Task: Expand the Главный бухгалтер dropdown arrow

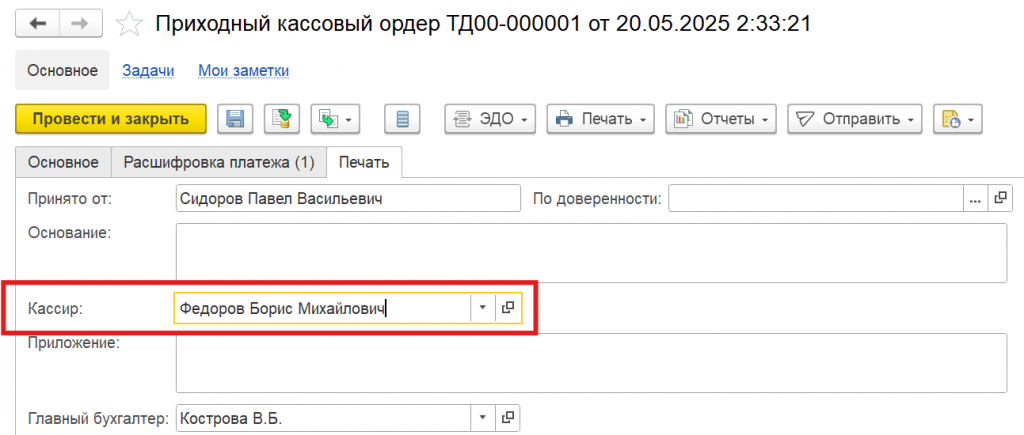Action: (x=483, y=417)
